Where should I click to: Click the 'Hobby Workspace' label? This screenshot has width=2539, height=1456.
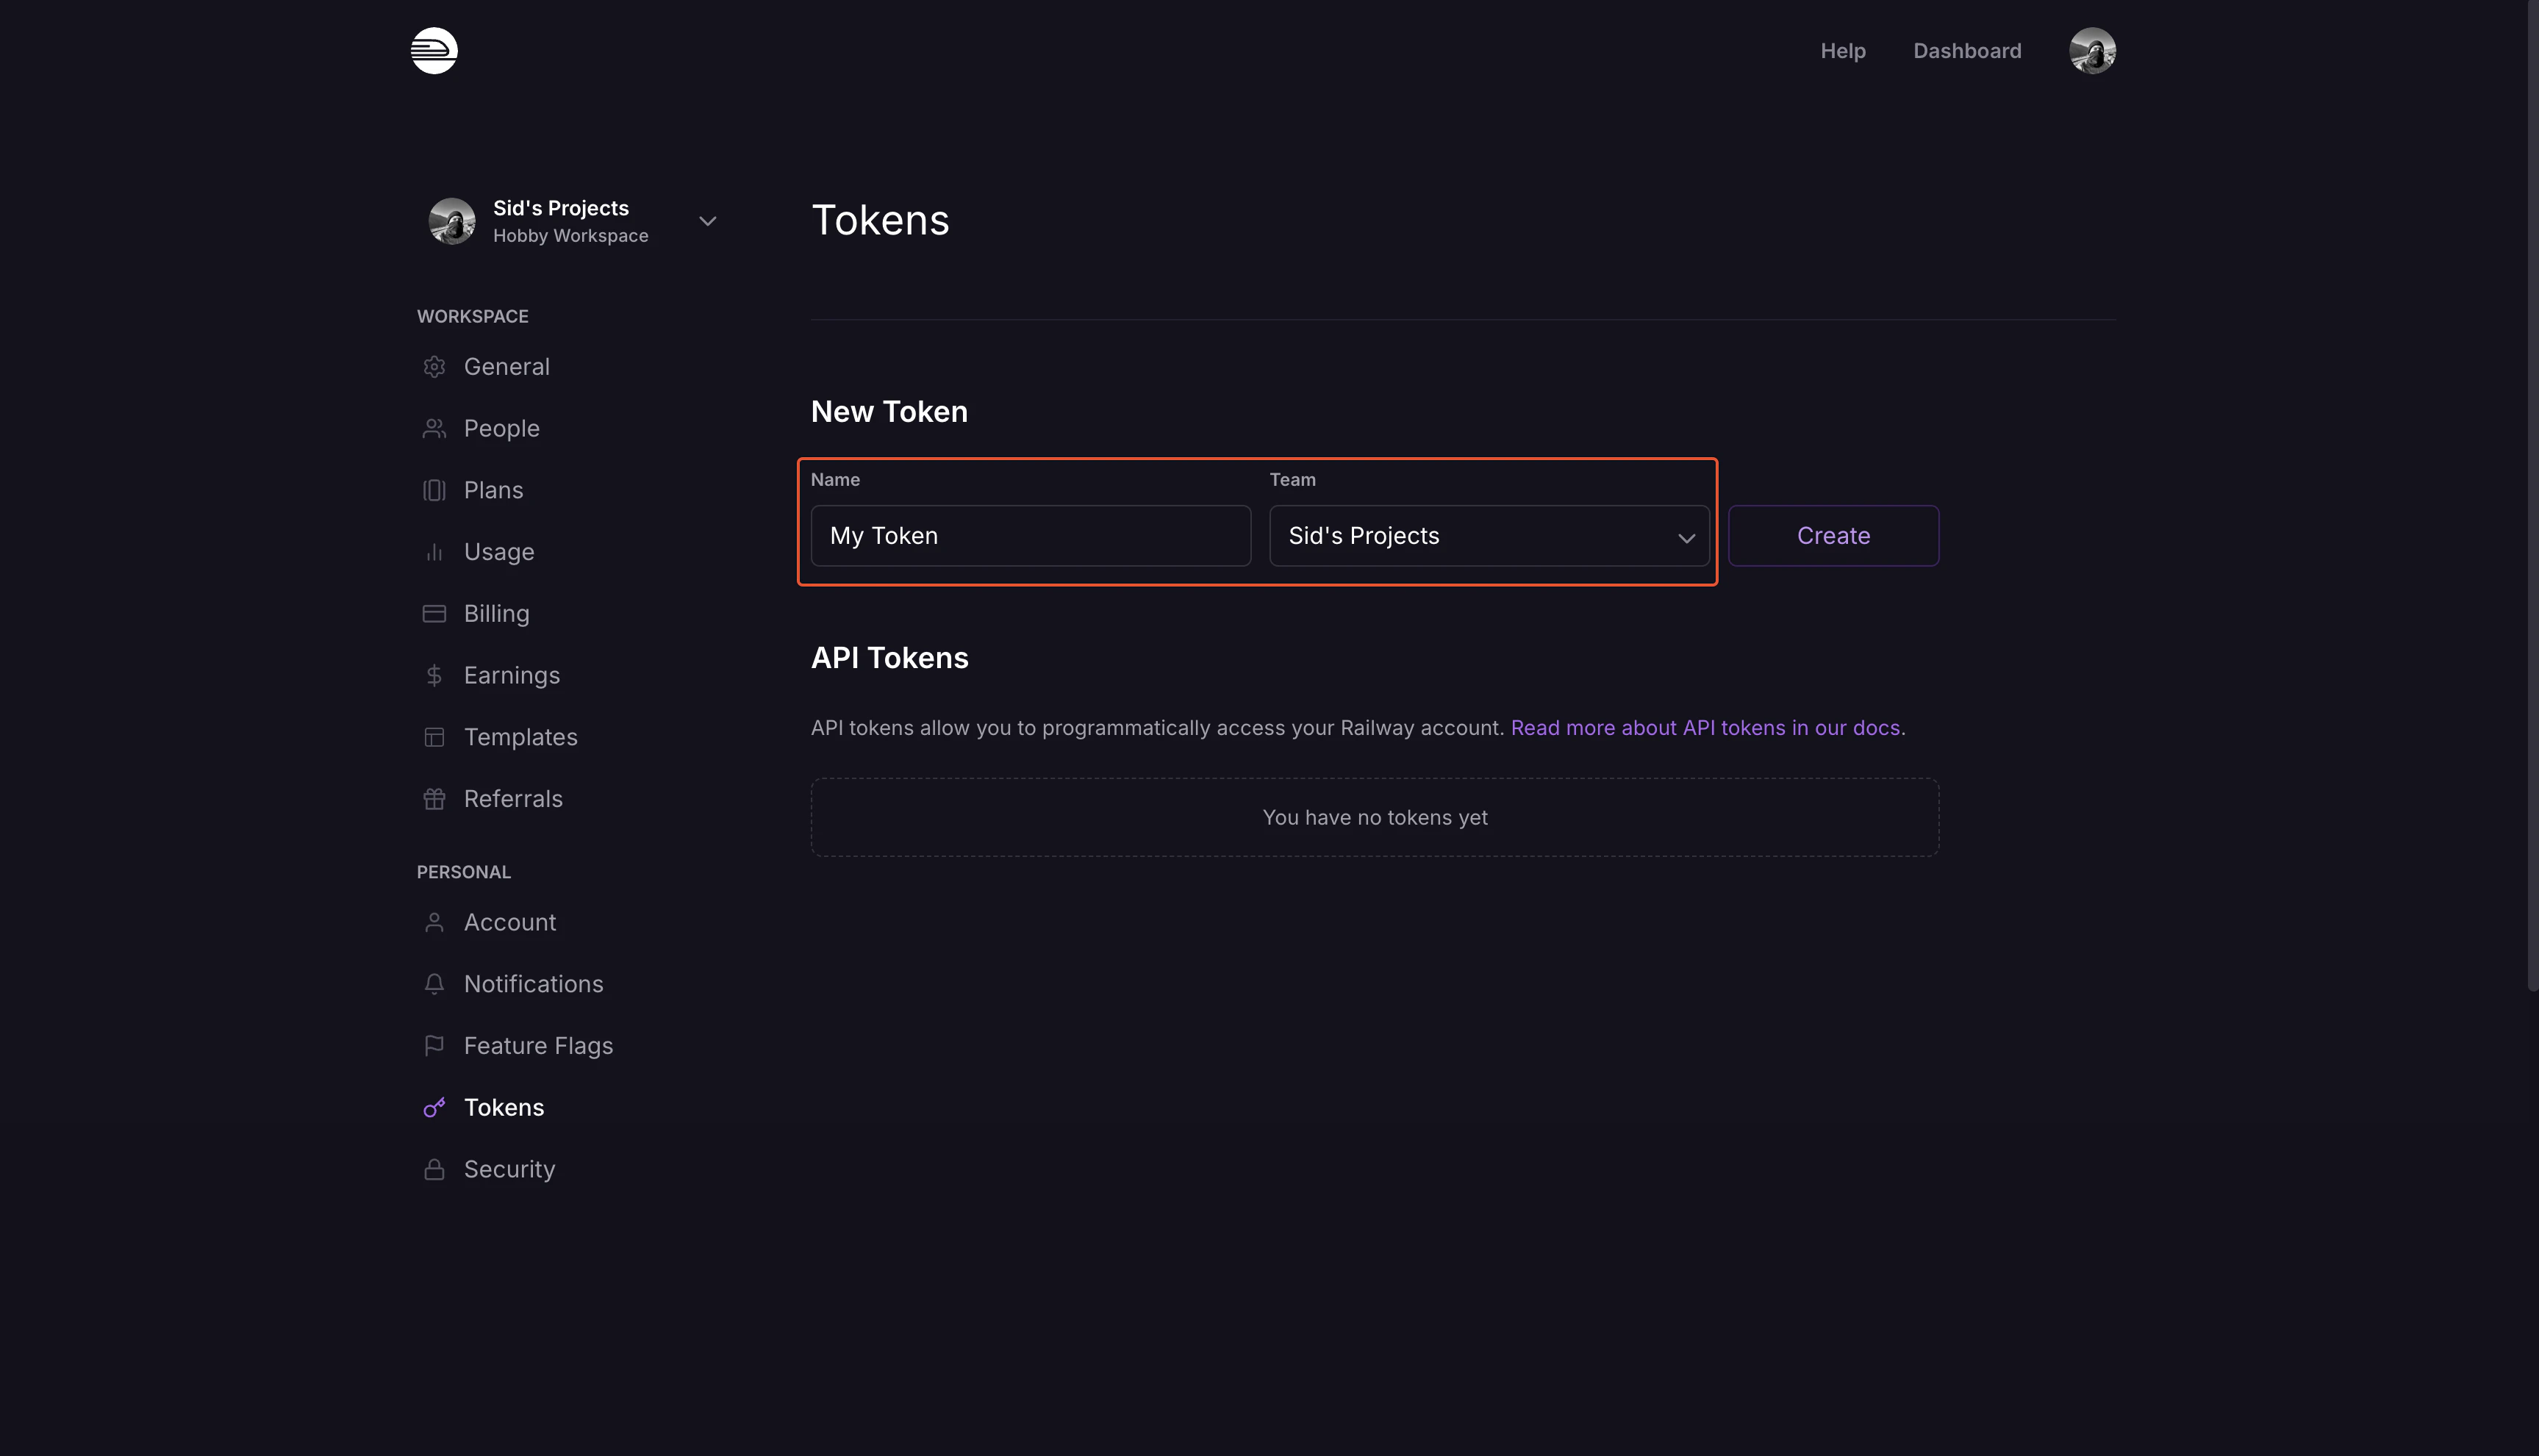(x=571, y=236)
